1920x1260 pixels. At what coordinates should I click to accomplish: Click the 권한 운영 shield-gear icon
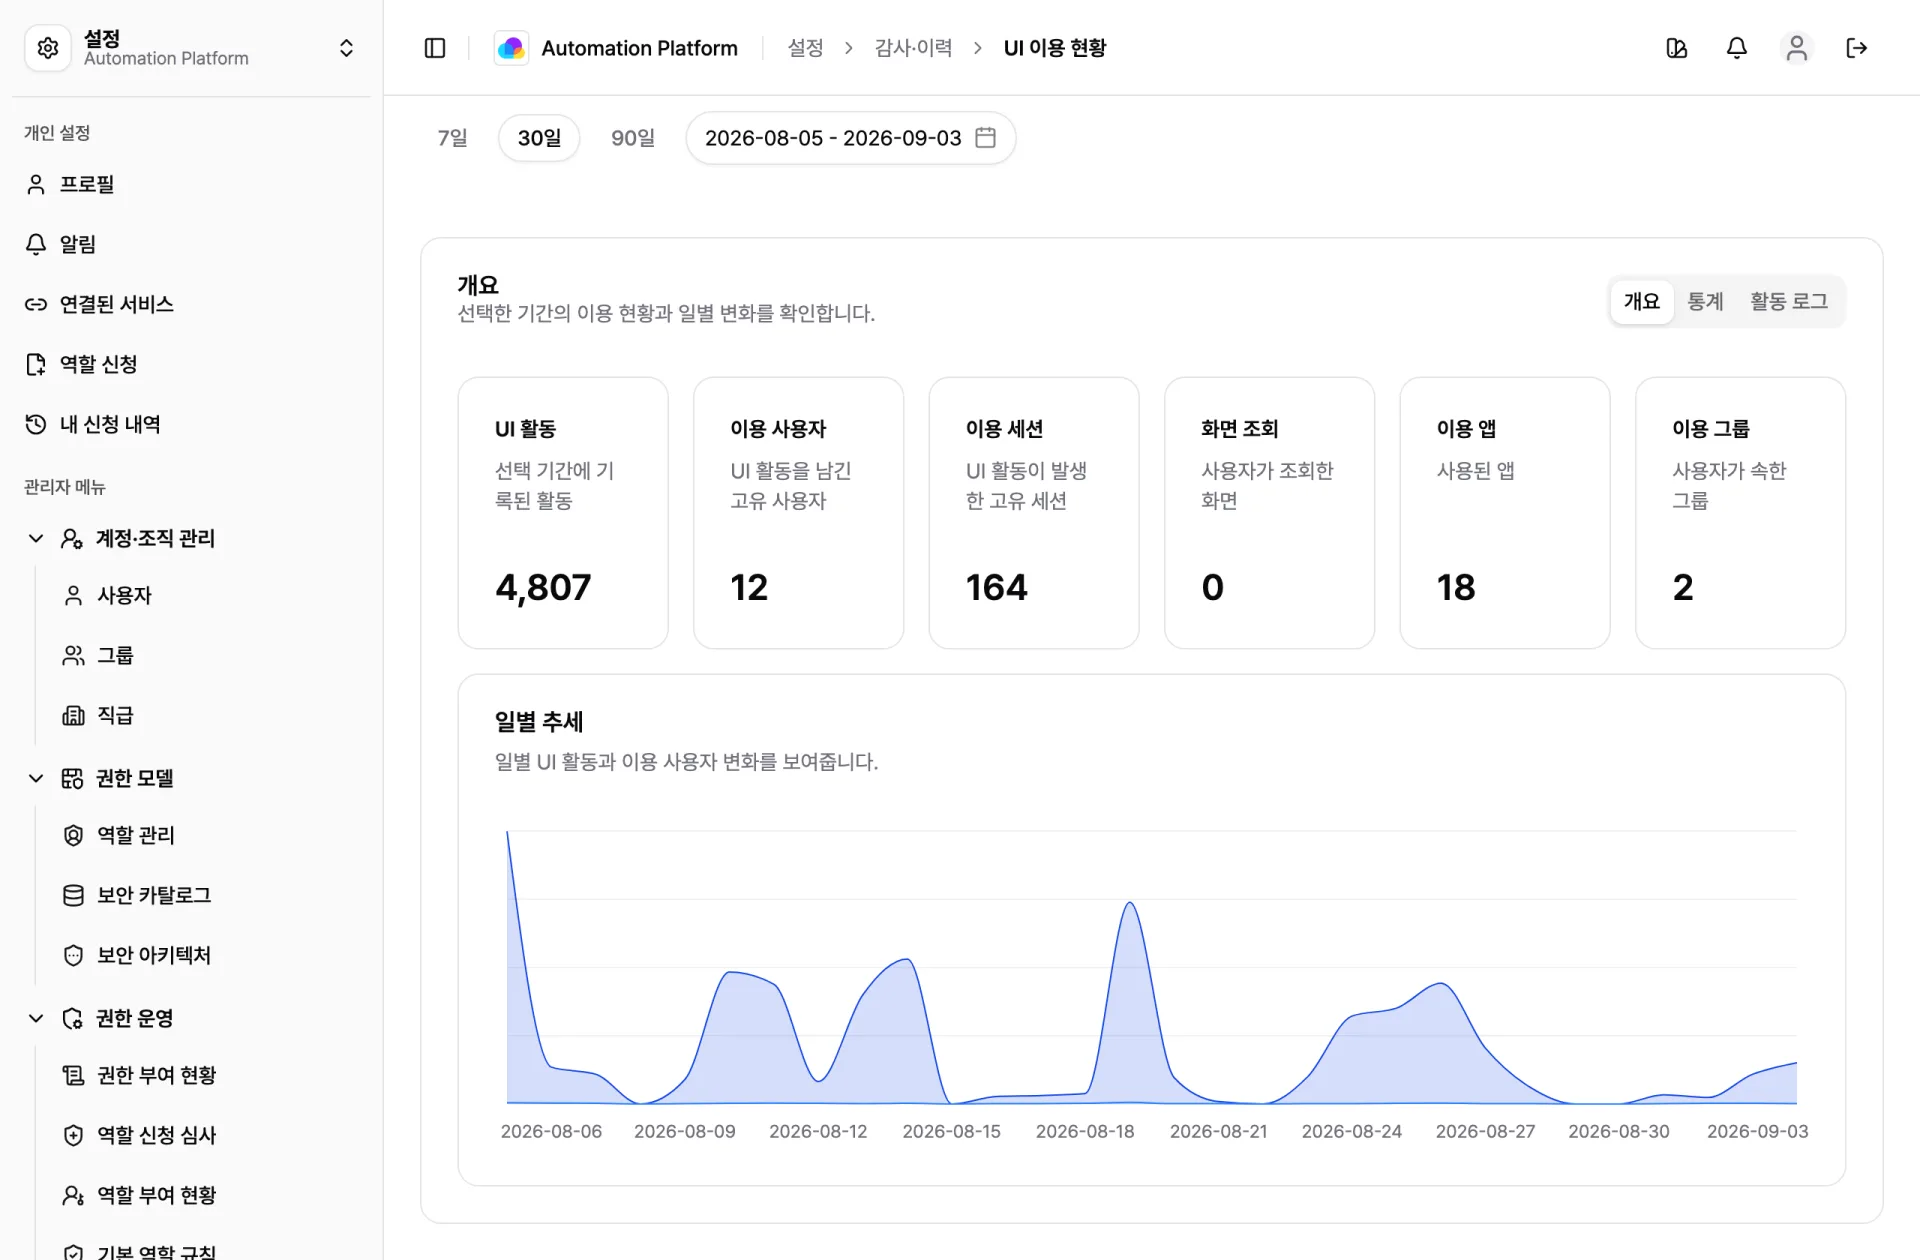pyautogui.click(x=72, y=1018)
